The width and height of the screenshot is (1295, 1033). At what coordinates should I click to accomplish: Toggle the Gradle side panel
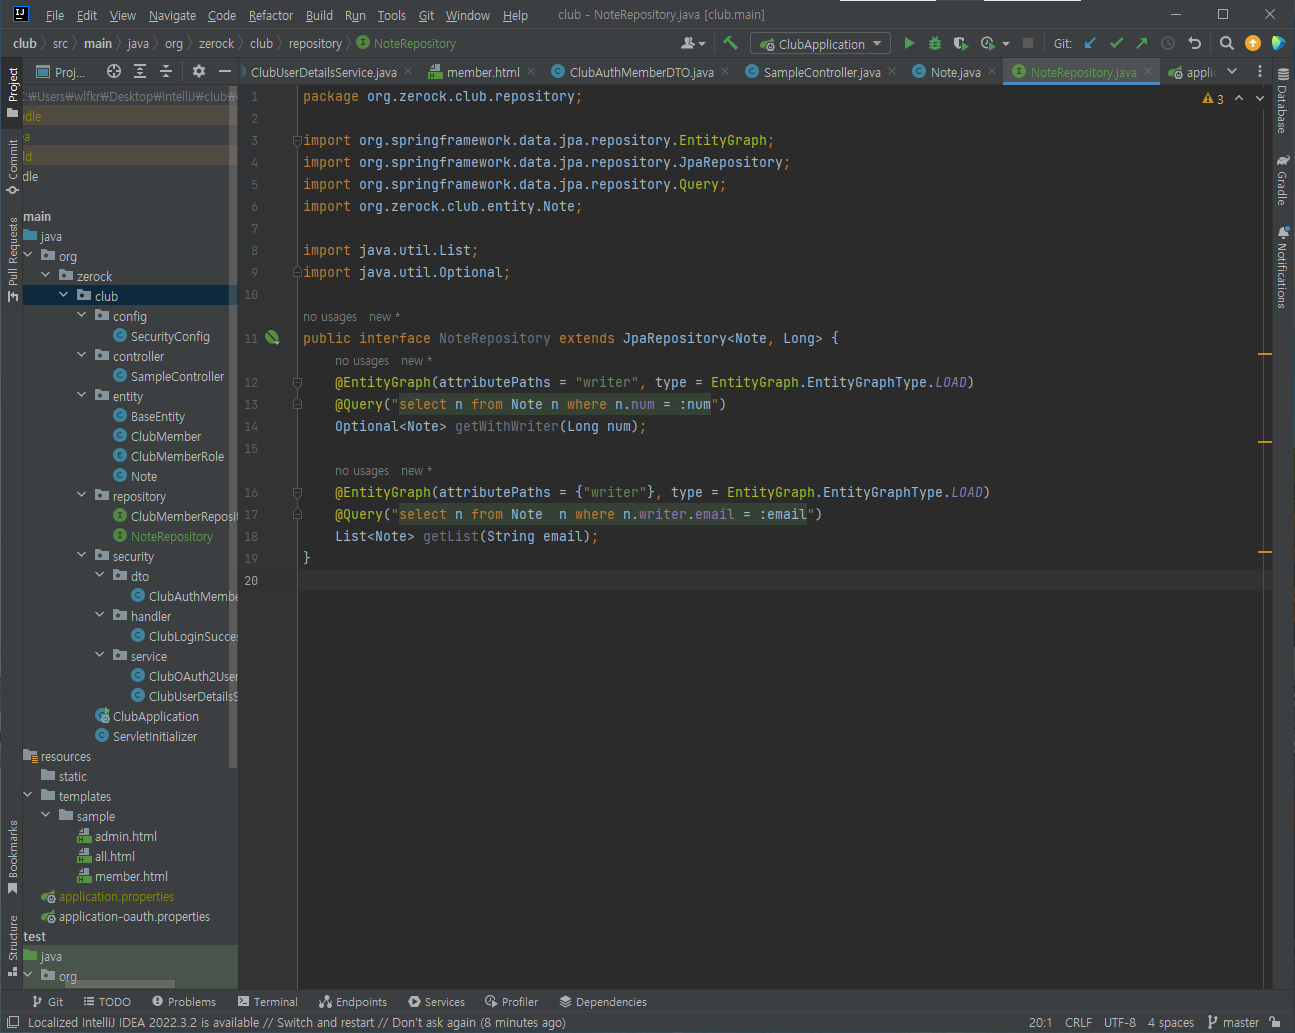(1282, 180)
